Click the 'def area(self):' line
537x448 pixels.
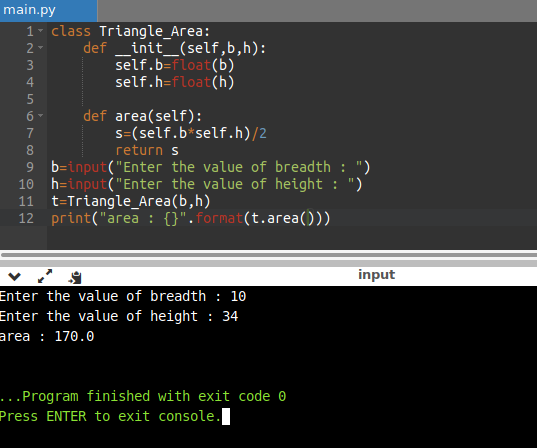(x=142, y=116)
